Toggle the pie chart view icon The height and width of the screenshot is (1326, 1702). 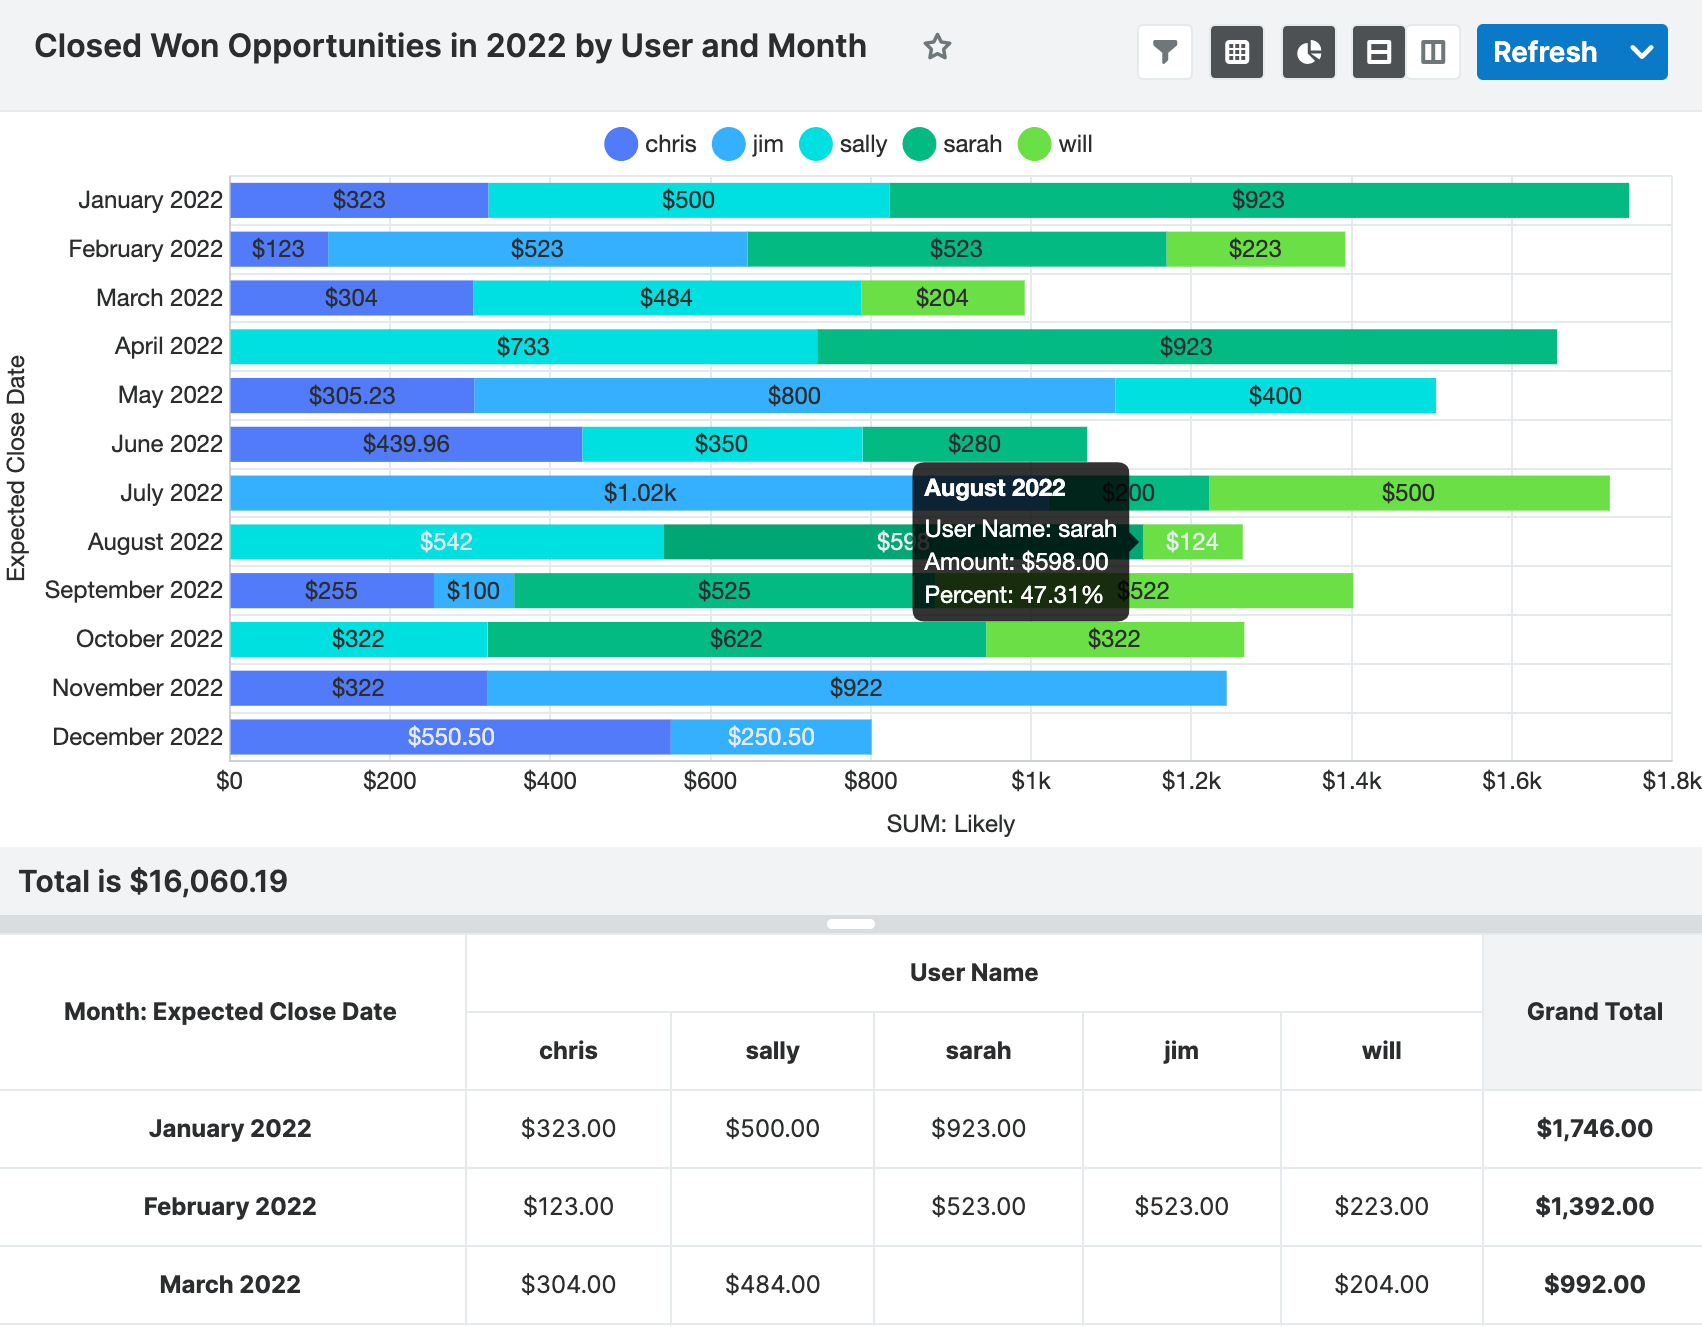pyautogui.click(x=1309, y=52)
